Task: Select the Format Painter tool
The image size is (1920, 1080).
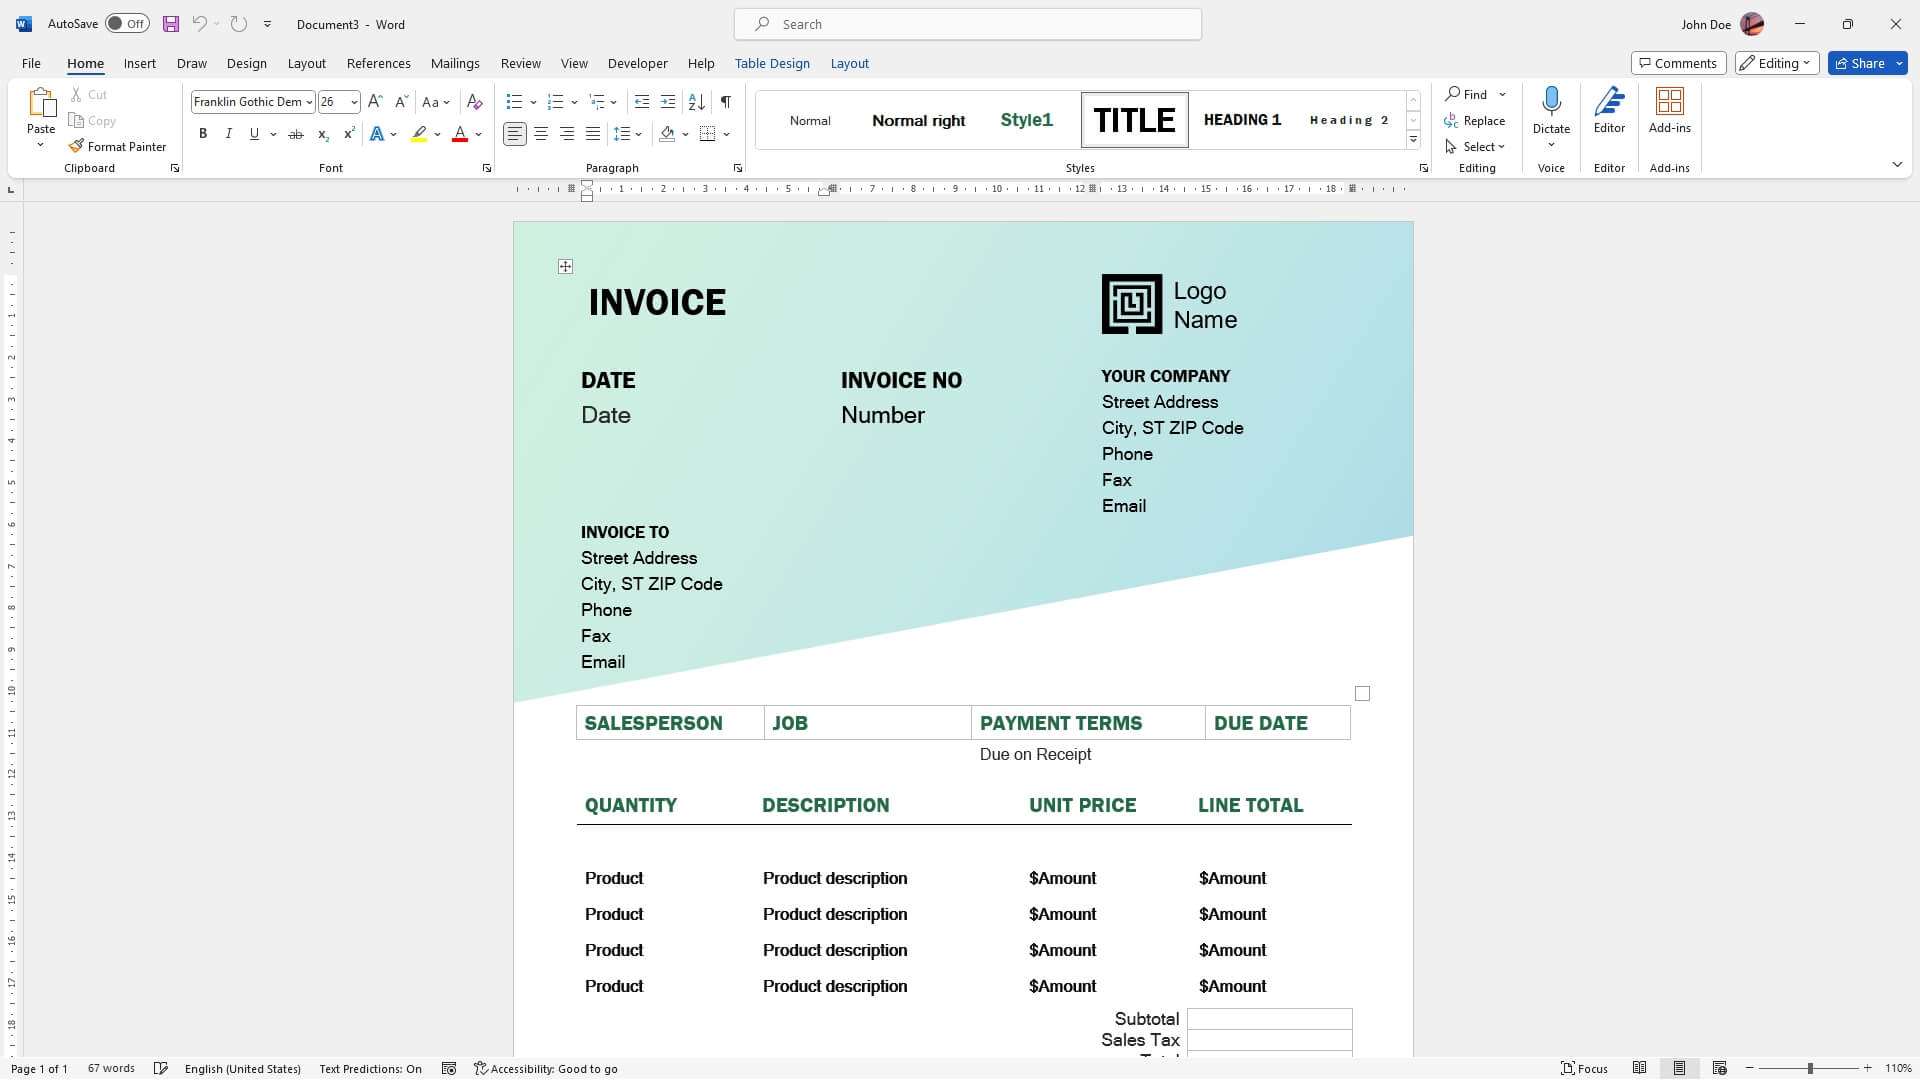Action: pos(117,146)
